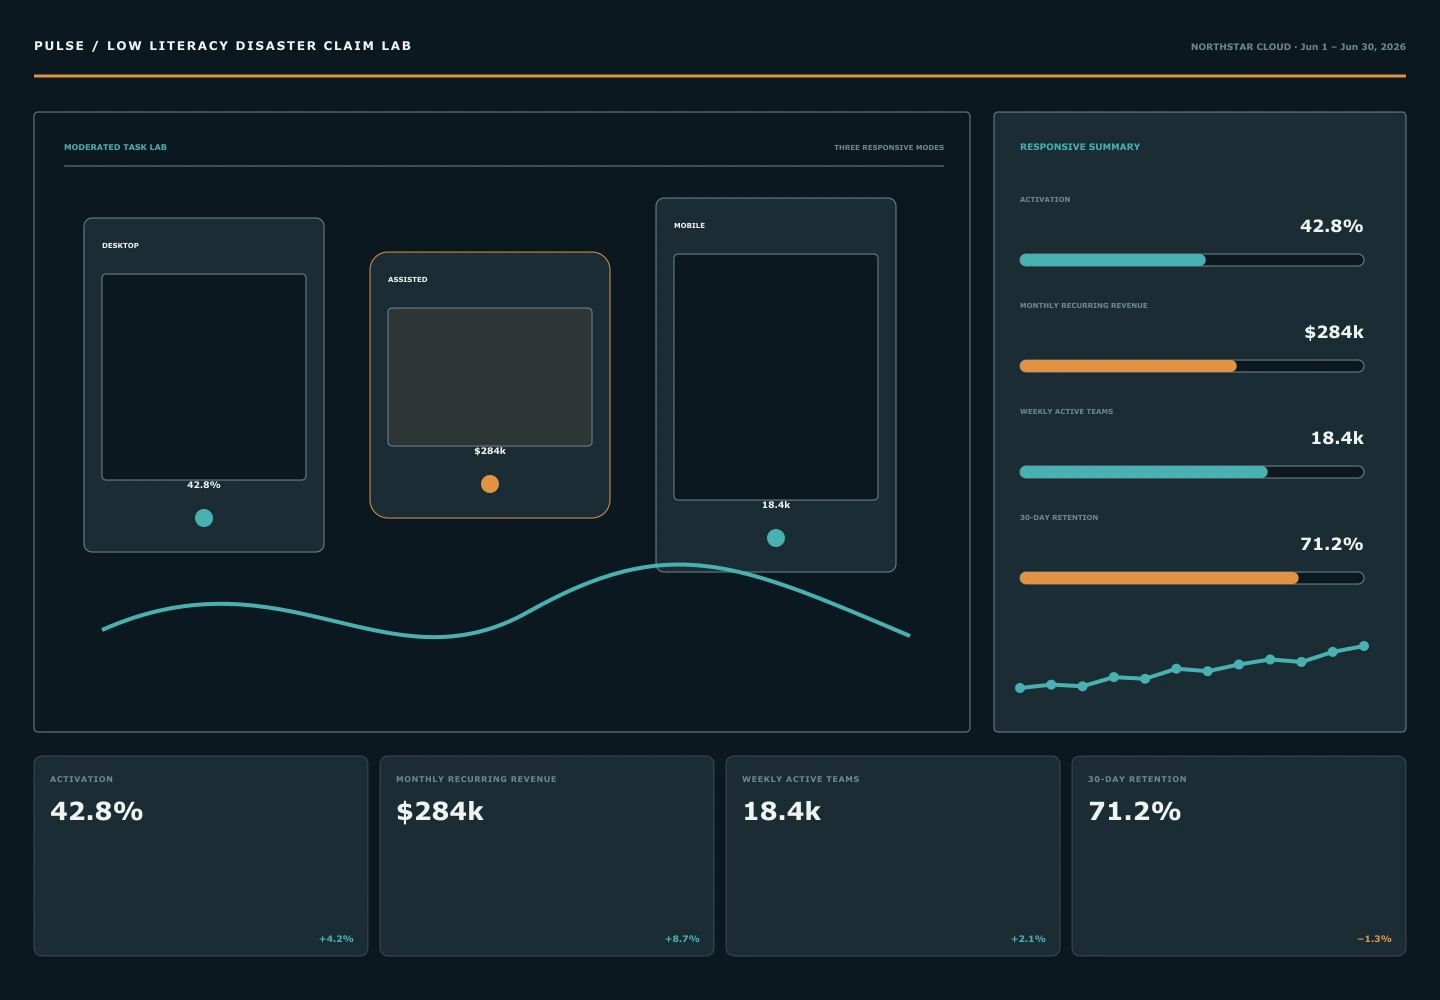Click the Weekly Active Teams progress bar
The height and width of the screenshot is (1000, 1440).
[x=1192, y=472]
